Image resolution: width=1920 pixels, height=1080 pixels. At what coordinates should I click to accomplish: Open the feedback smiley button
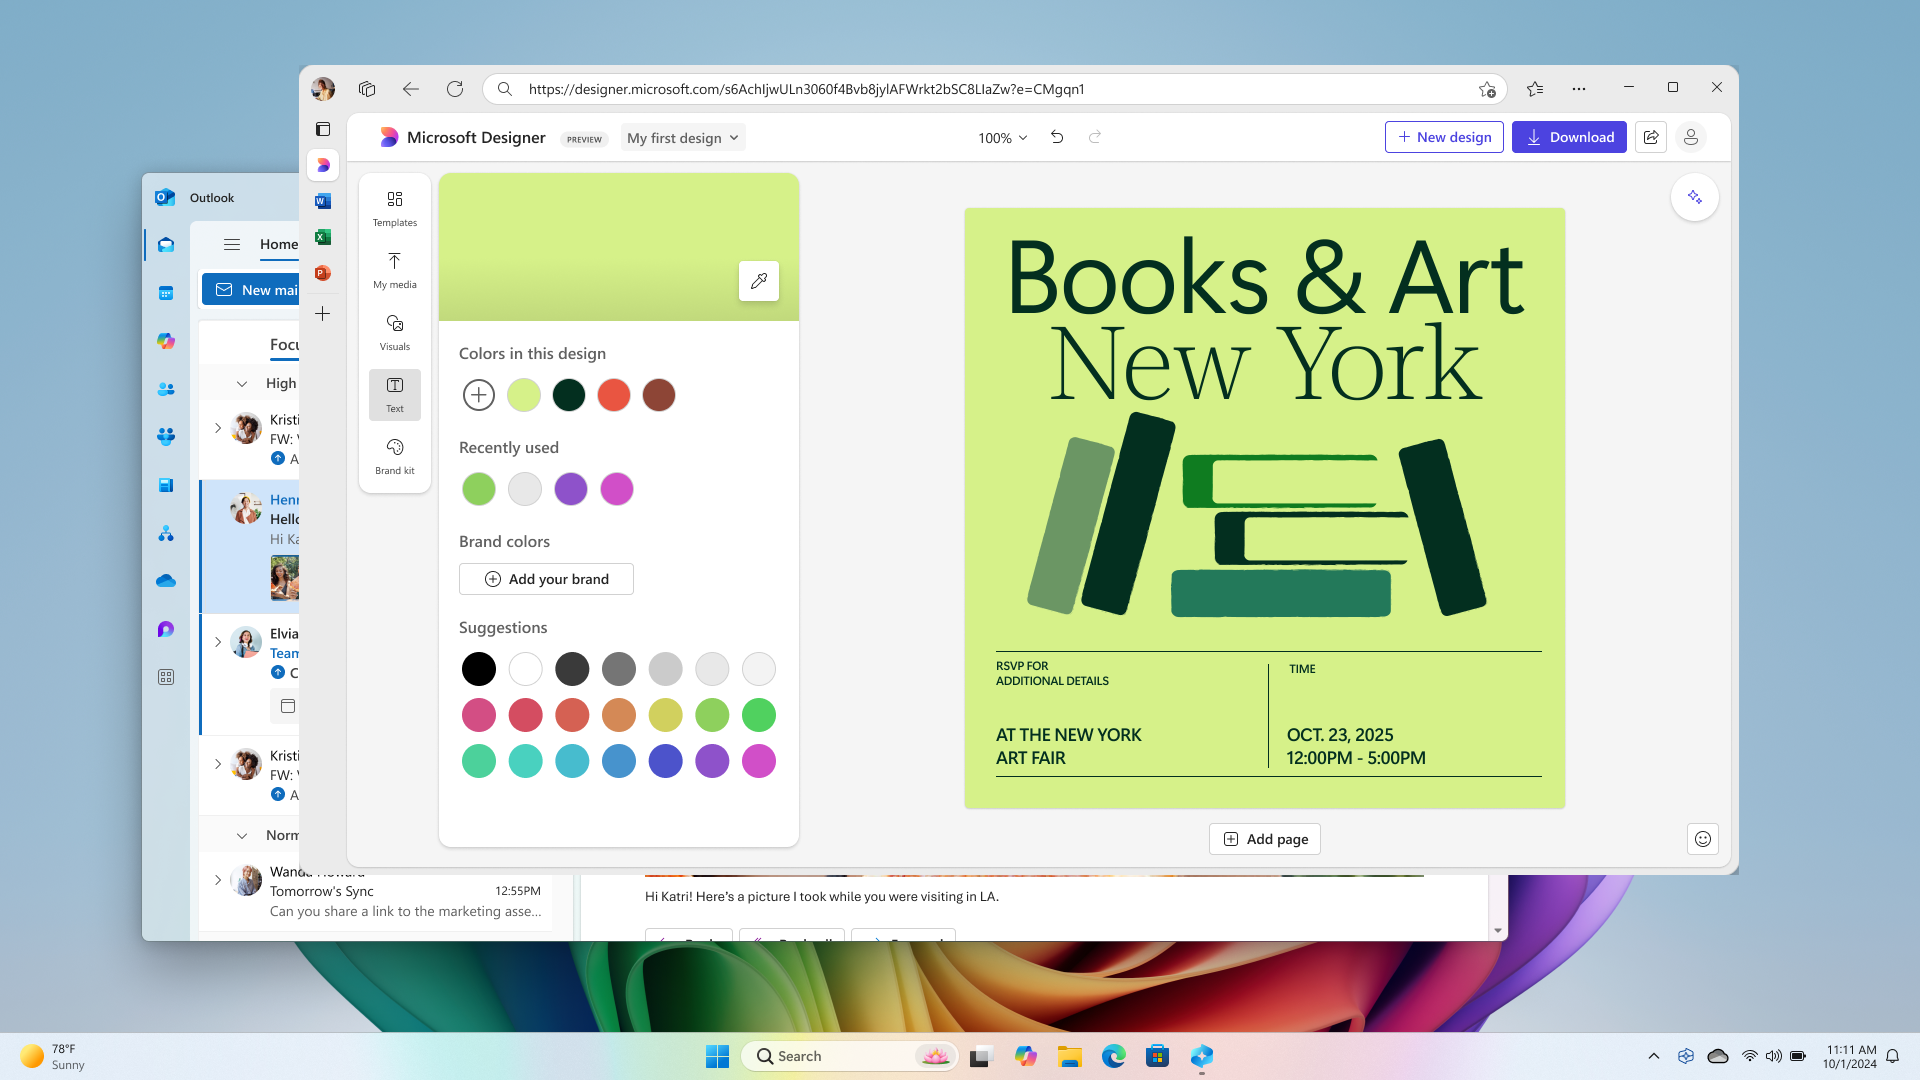pos(1703,839)
